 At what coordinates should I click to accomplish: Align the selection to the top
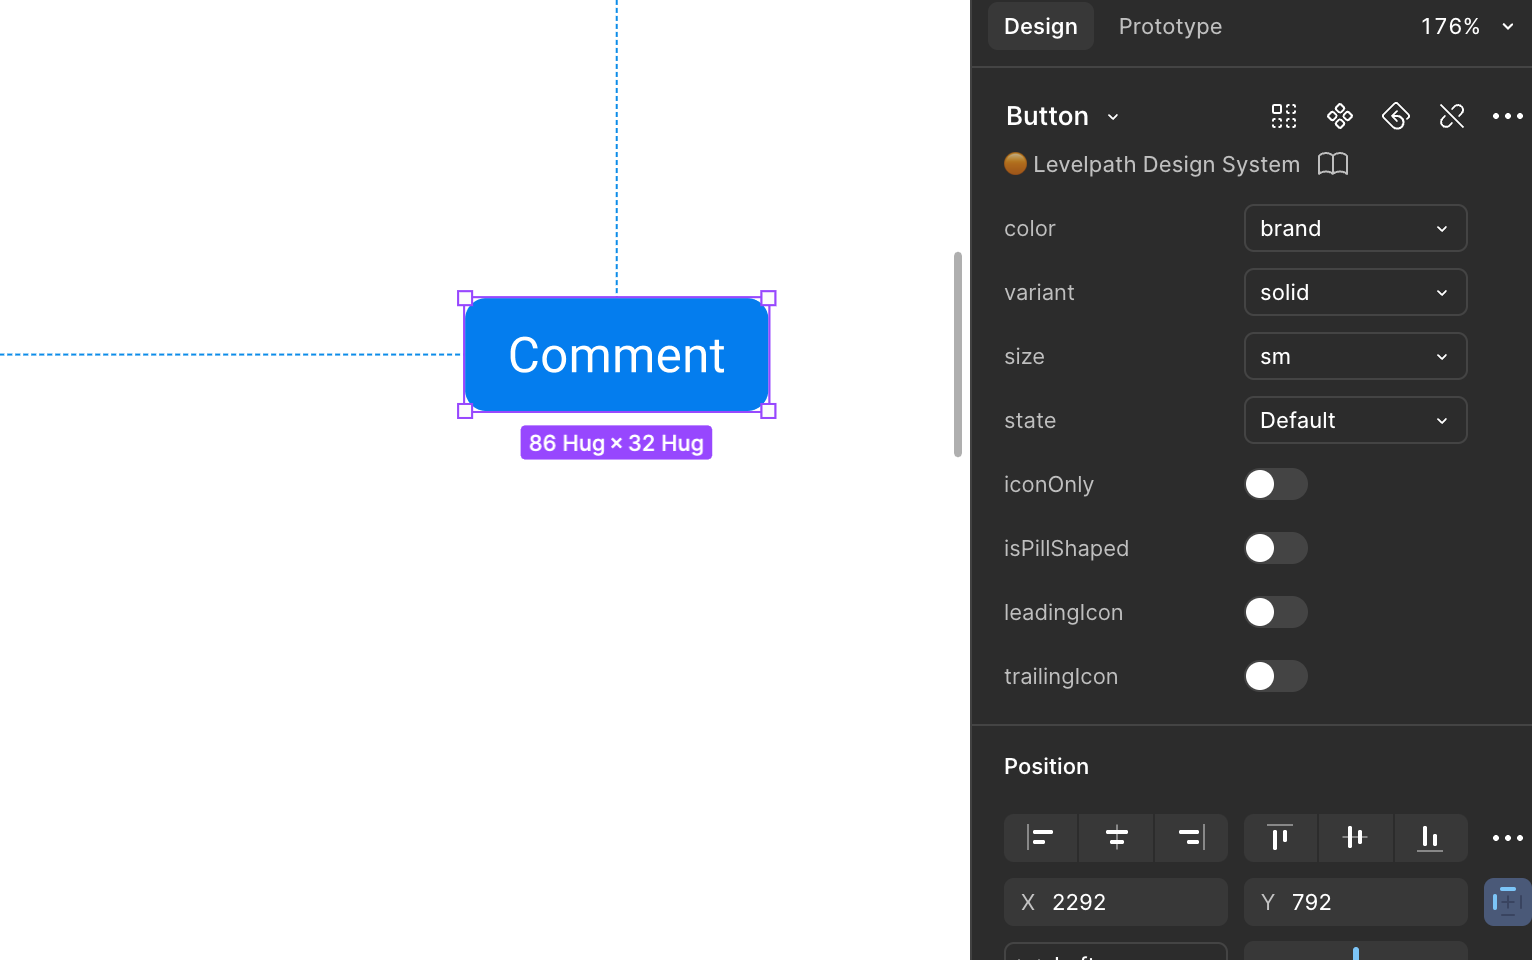click(1280, 838)
